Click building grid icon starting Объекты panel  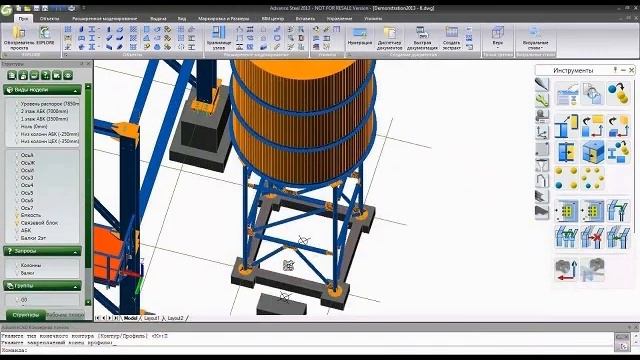68,29
